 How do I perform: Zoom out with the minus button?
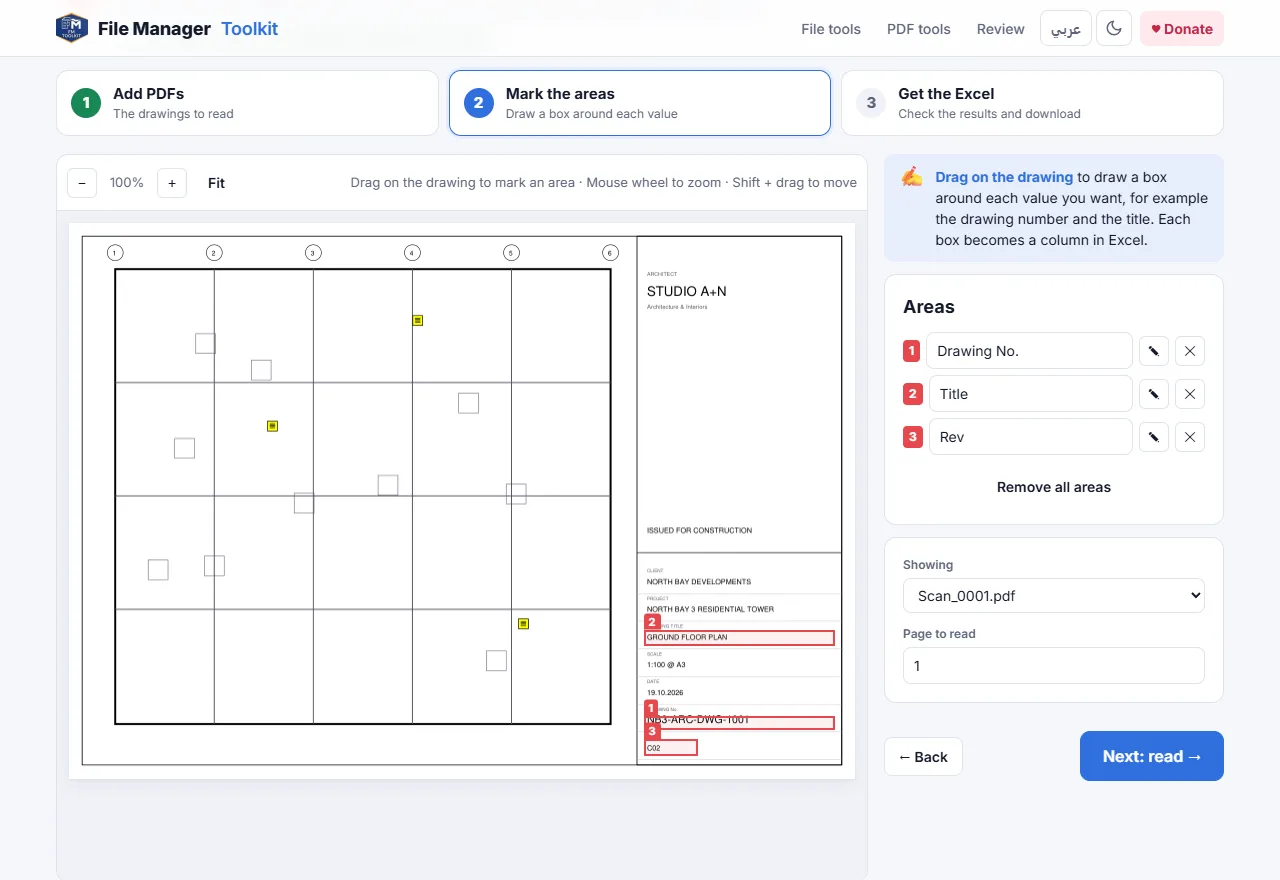click(82, 183)
